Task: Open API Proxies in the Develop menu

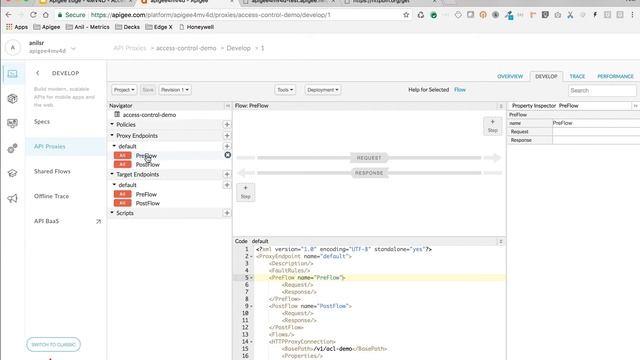Action: pyautogui.click(x=50, y=147)
